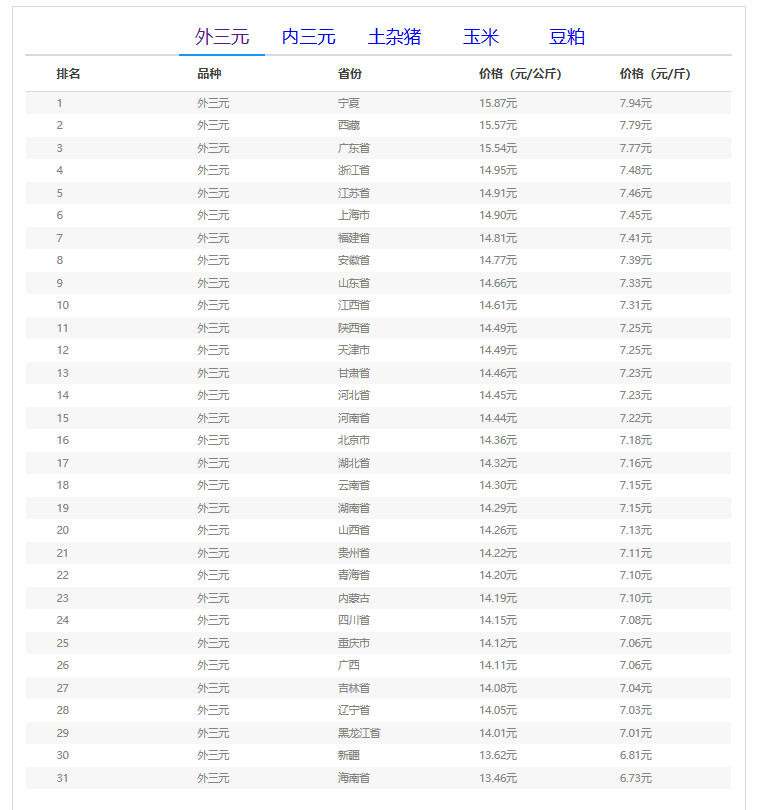766x810 pixels.
Task: Select the 江苏省 cell
Action: pyautogui.click(x=354, y=193)
